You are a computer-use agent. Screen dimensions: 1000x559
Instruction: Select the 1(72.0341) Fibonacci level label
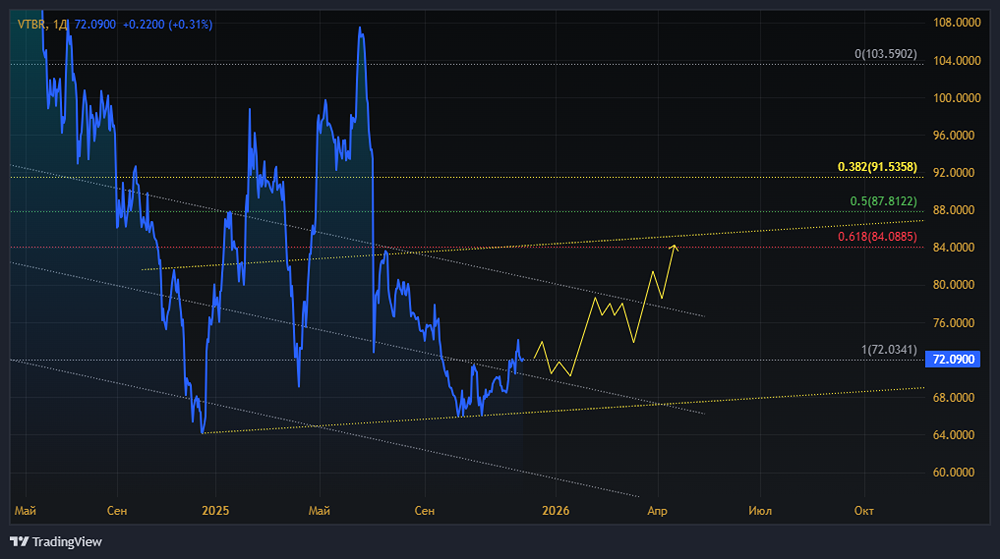tap(889, 350)
